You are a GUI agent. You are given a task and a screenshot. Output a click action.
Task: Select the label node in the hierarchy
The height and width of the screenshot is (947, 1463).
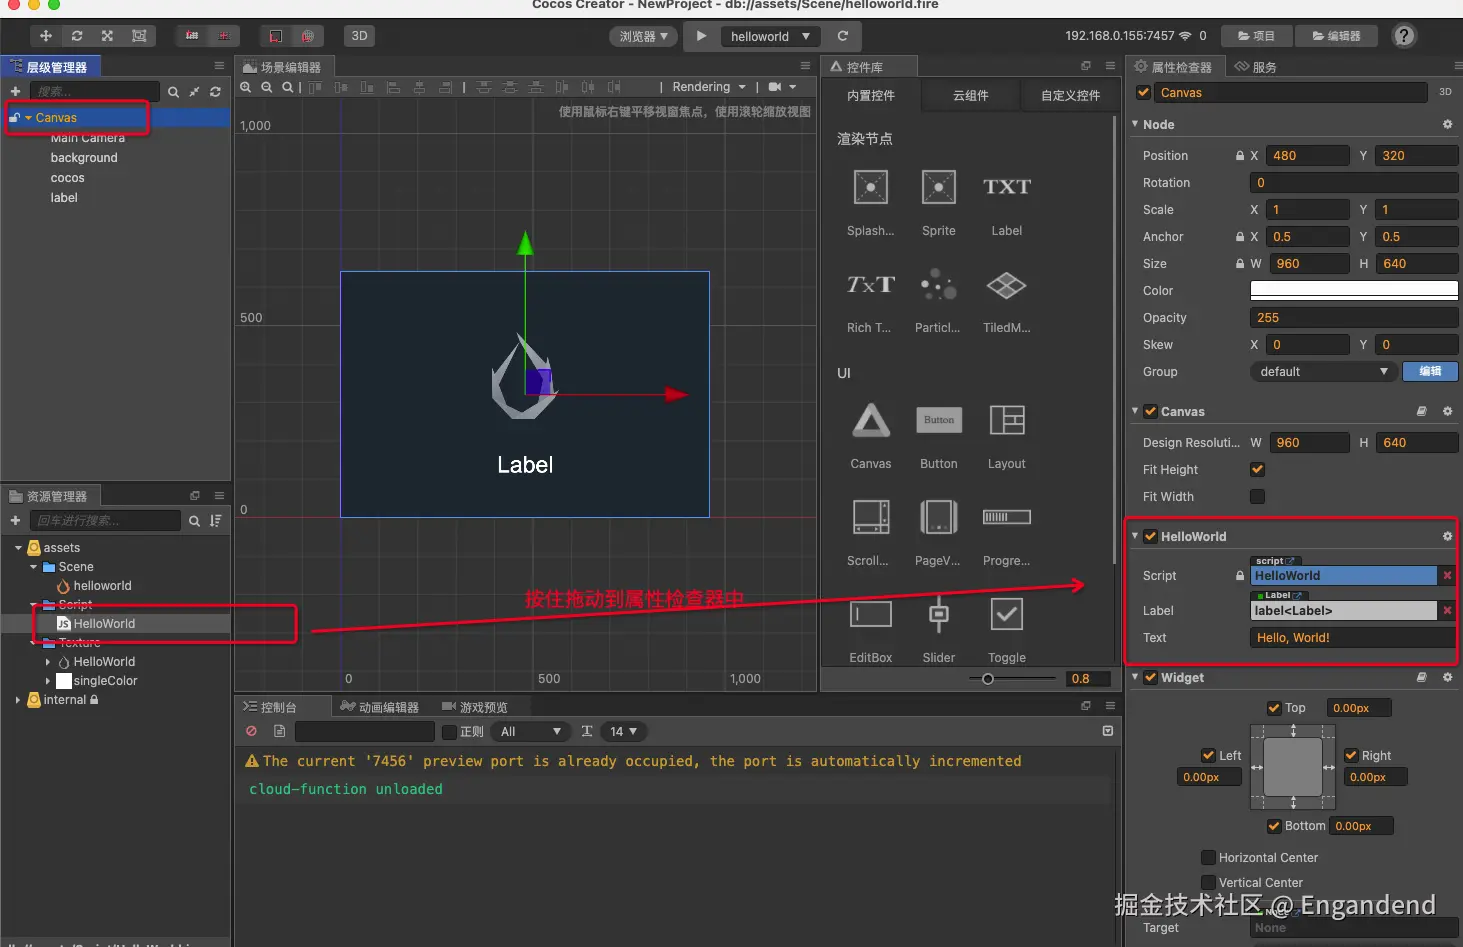64,198
